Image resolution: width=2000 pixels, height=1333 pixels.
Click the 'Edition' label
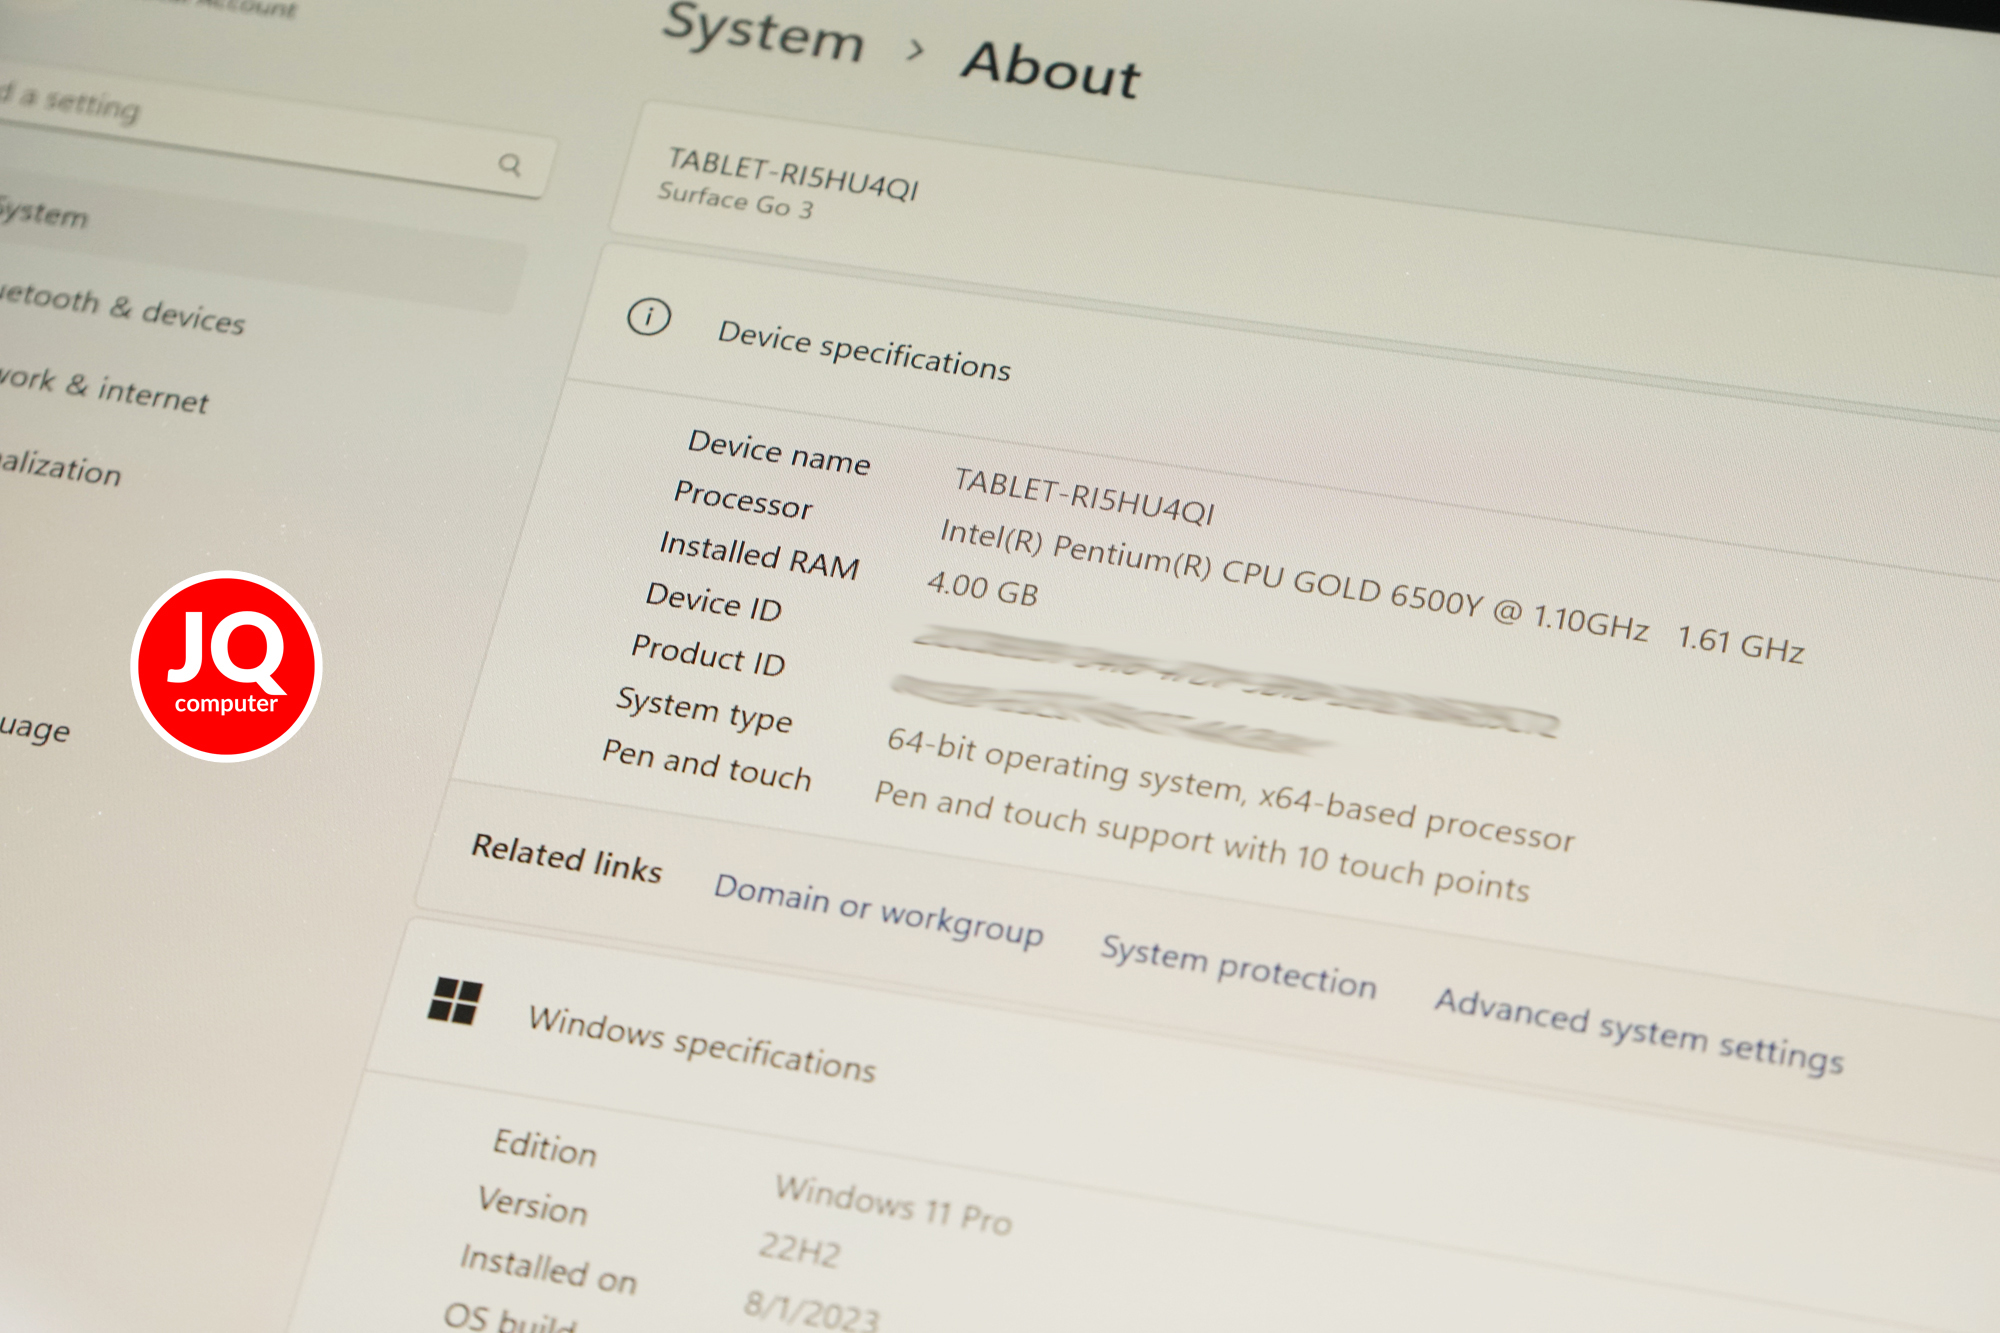point(544,1147)
